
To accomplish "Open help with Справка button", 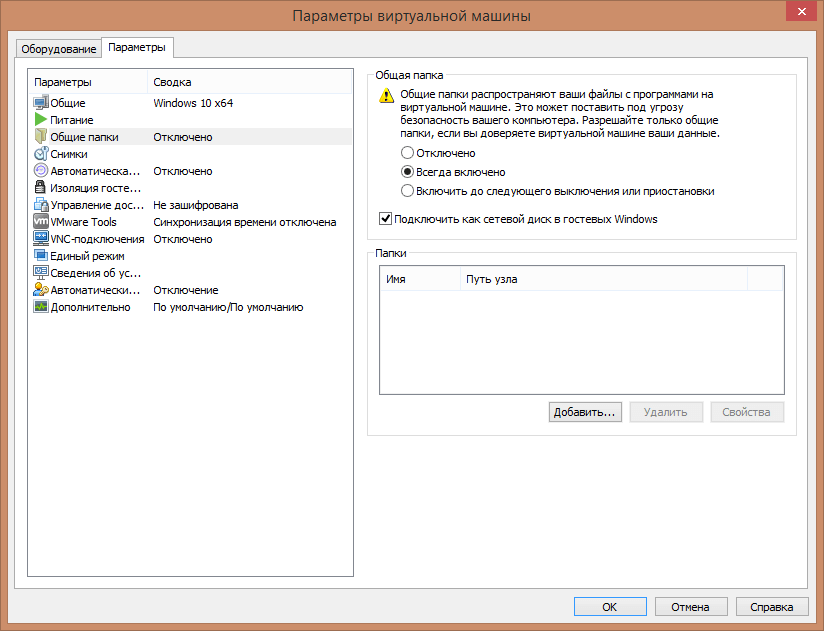I will [772, 607].
